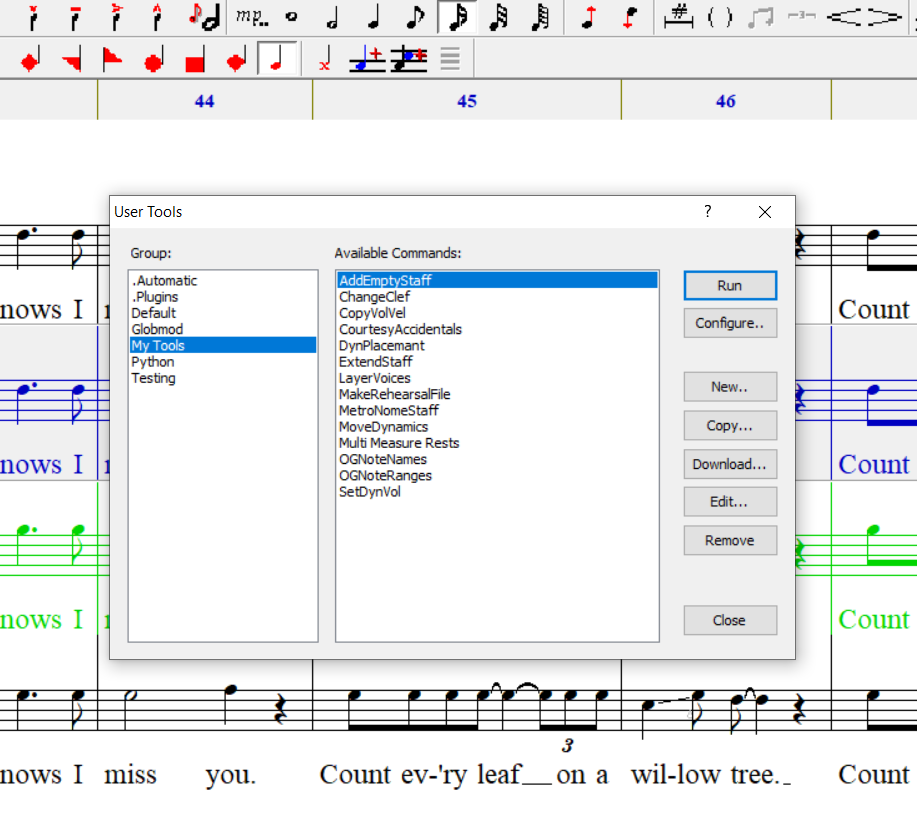Screen dimensions: 917x813
Task: Select the marcato articulation icon
Action: pos(157,17)
